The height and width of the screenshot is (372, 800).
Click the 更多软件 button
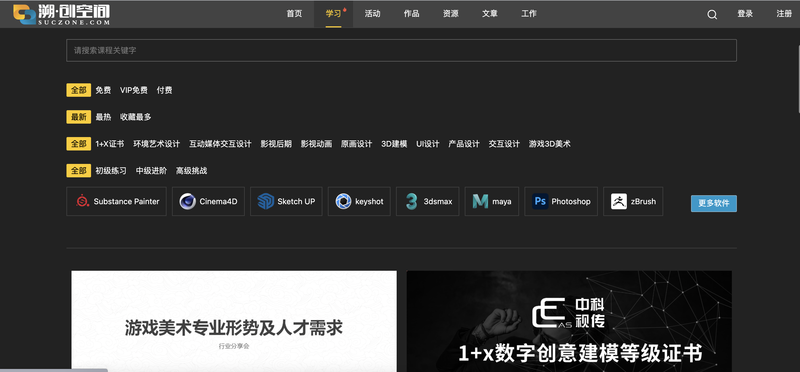coord(714,203)
